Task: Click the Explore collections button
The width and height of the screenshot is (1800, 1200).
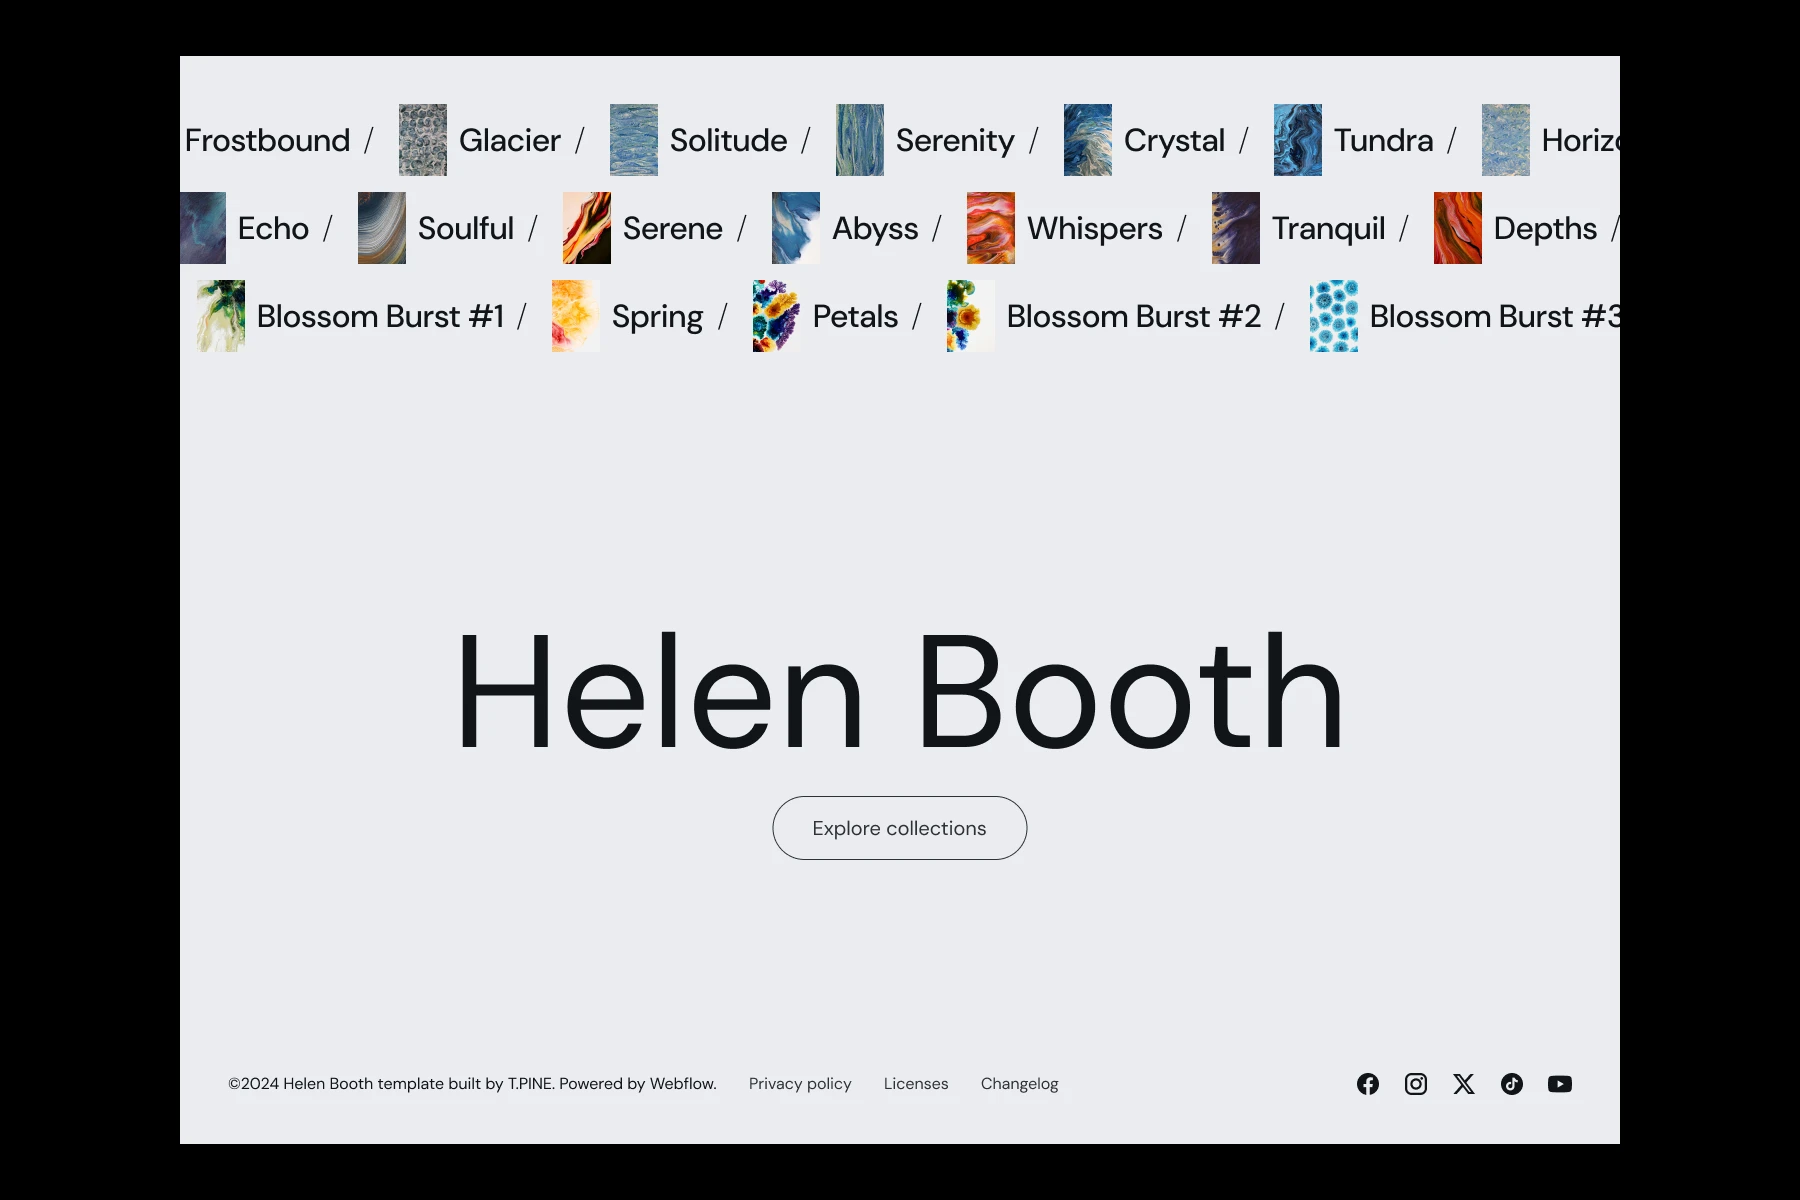Action: click(x=898, y=828)
